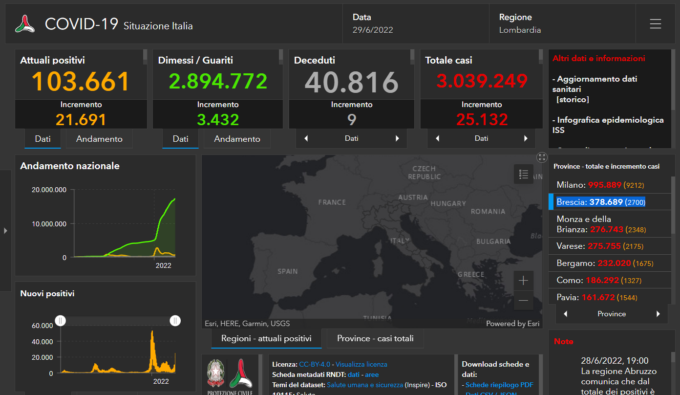Switch to Andamento tab under Dimessi / Guariti
Image resolution: width=680 pixels, height=395 pixels.
tap(237, 139)
